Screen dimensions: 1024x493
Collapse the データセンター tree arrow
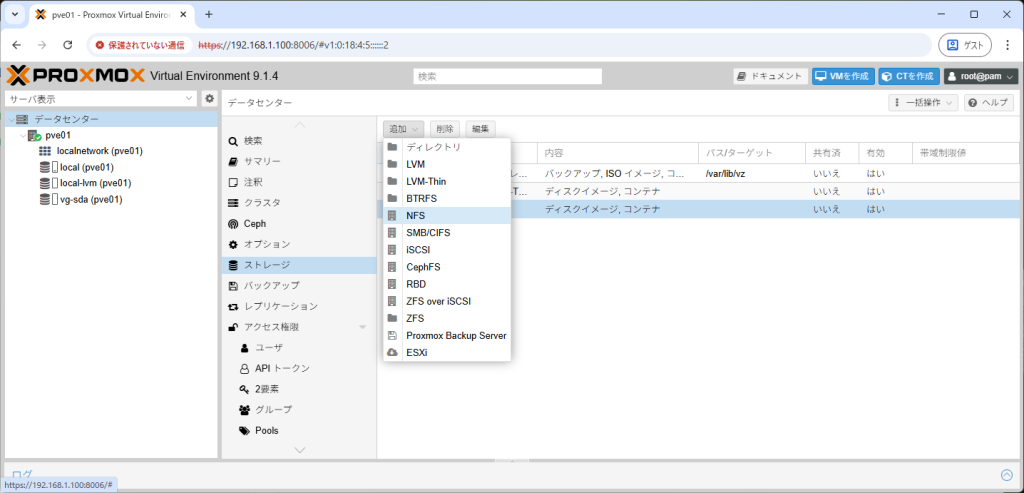pyautogui.click(x=11, y=120)
